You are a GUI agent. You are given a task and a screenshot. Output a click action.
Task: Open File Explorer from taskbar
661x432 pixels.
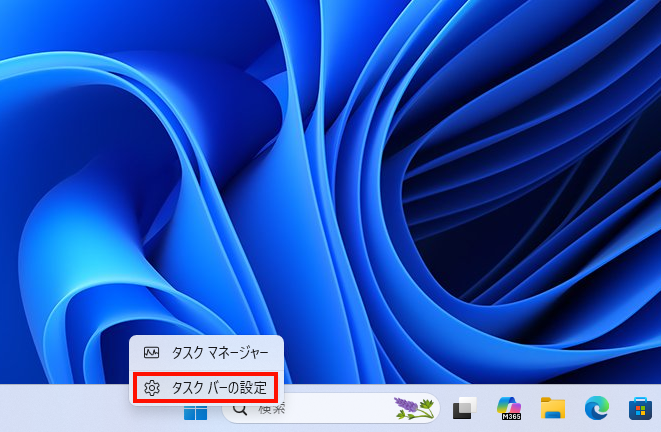553,408
